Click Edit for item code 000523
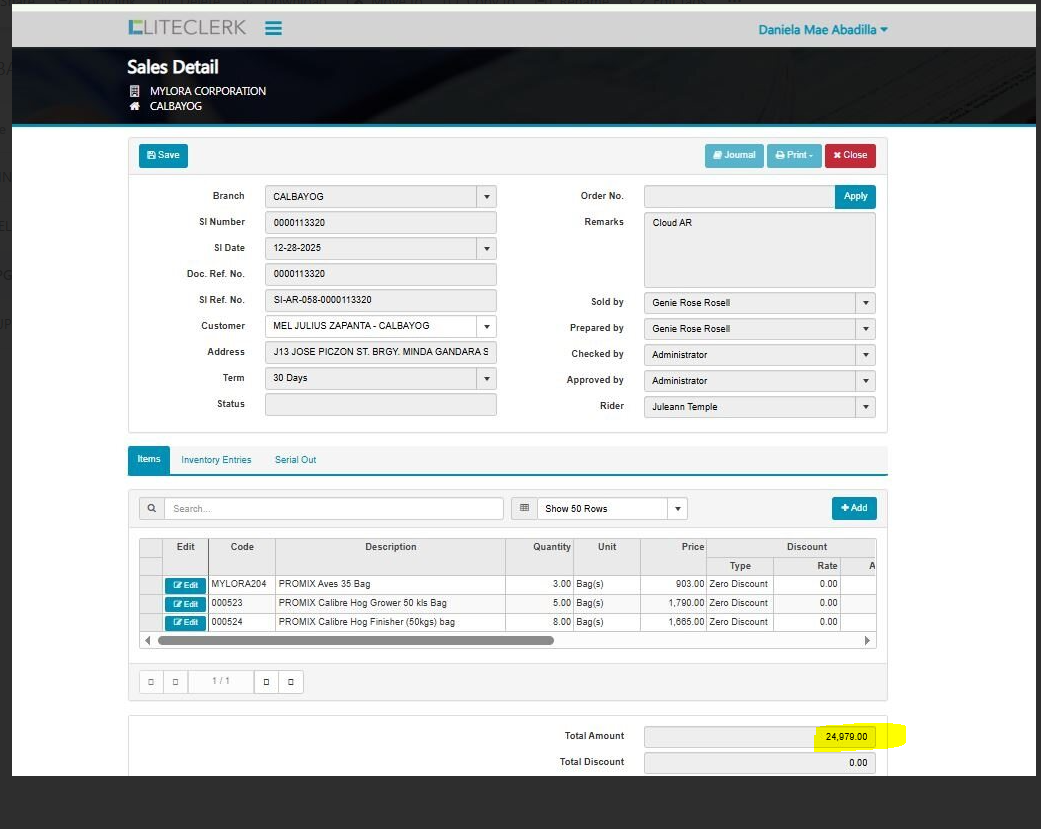The height and width of the screenshot is (829, 1041). [x=185, y=604]
